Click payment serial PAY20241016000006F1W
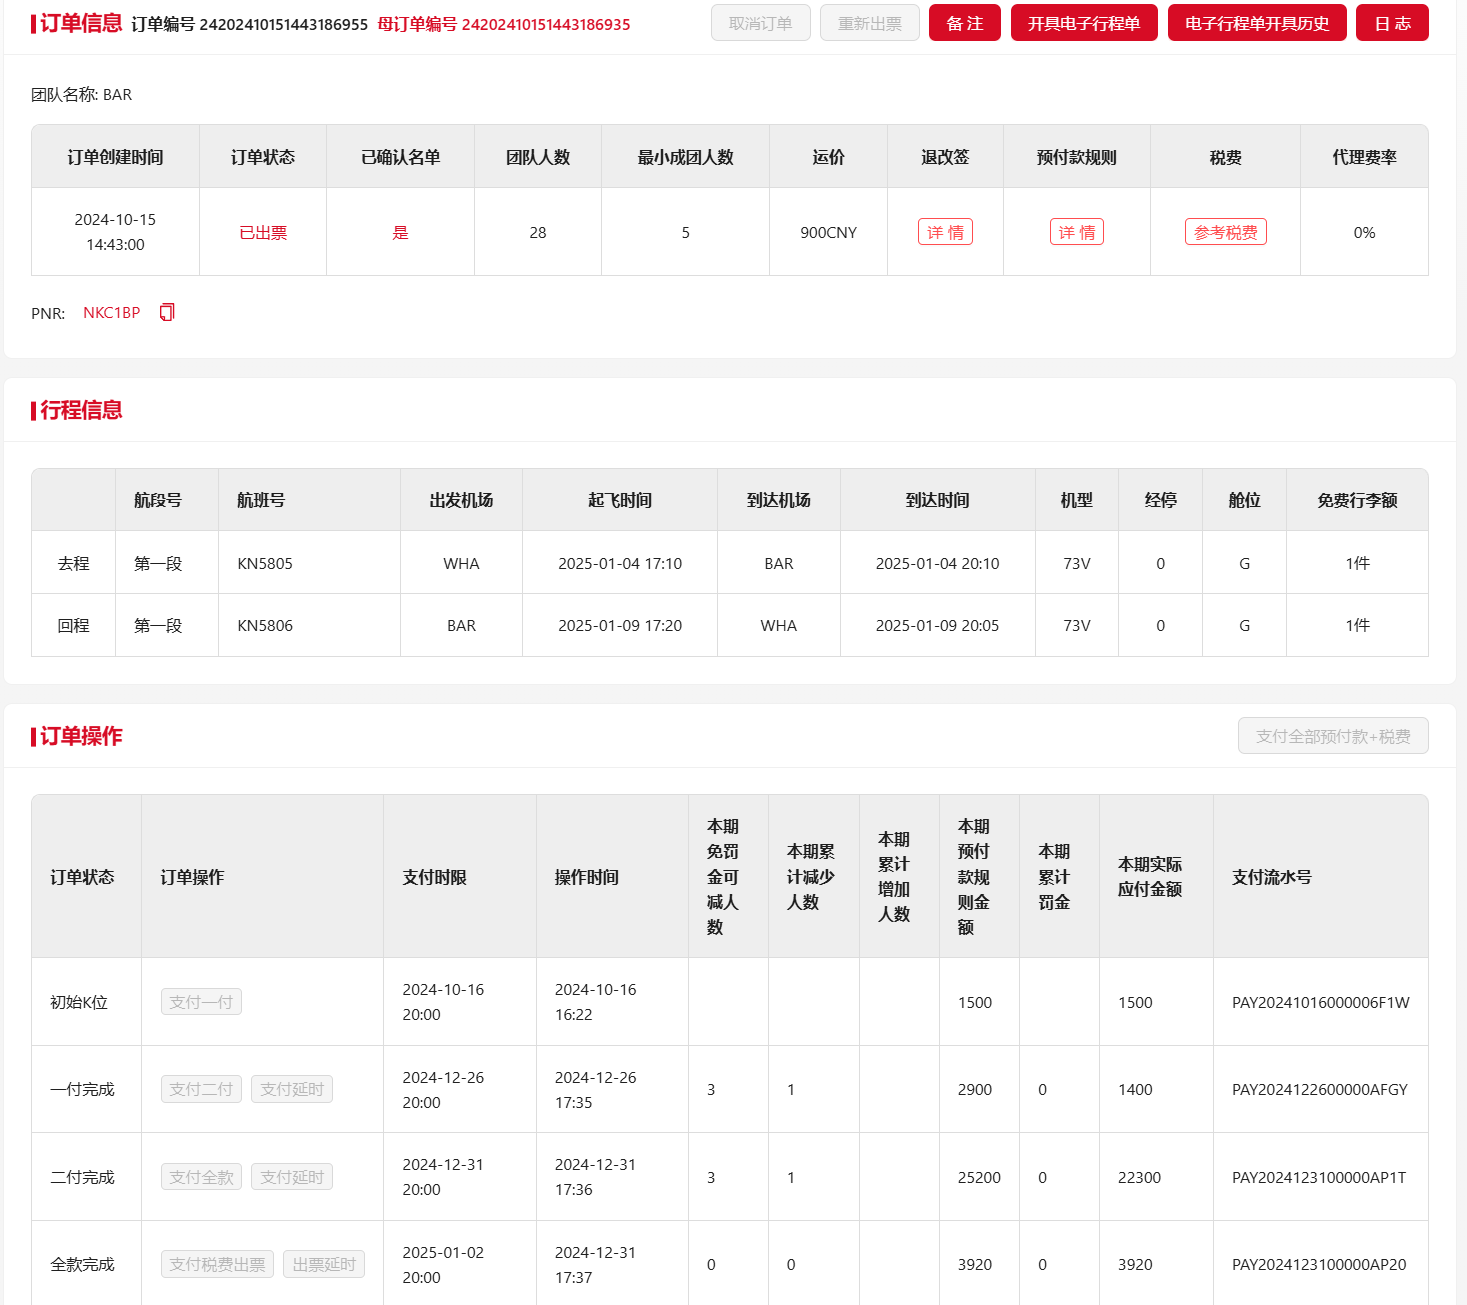This screenshot has width=1467, height=1305. [x=1320, y=1002]
